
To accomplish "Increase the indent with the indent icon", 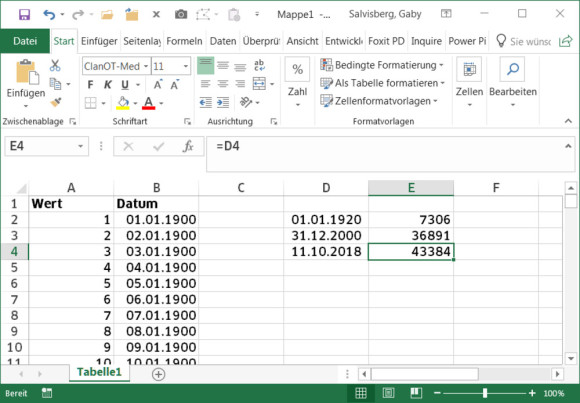I will coord(223,103).
